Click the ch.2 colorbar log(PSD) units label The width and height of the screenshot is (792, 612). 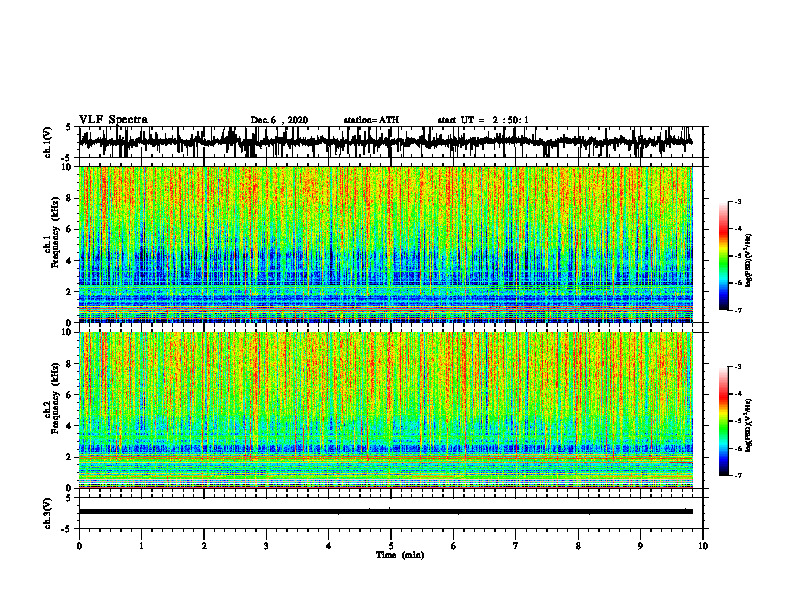(750, 425)
